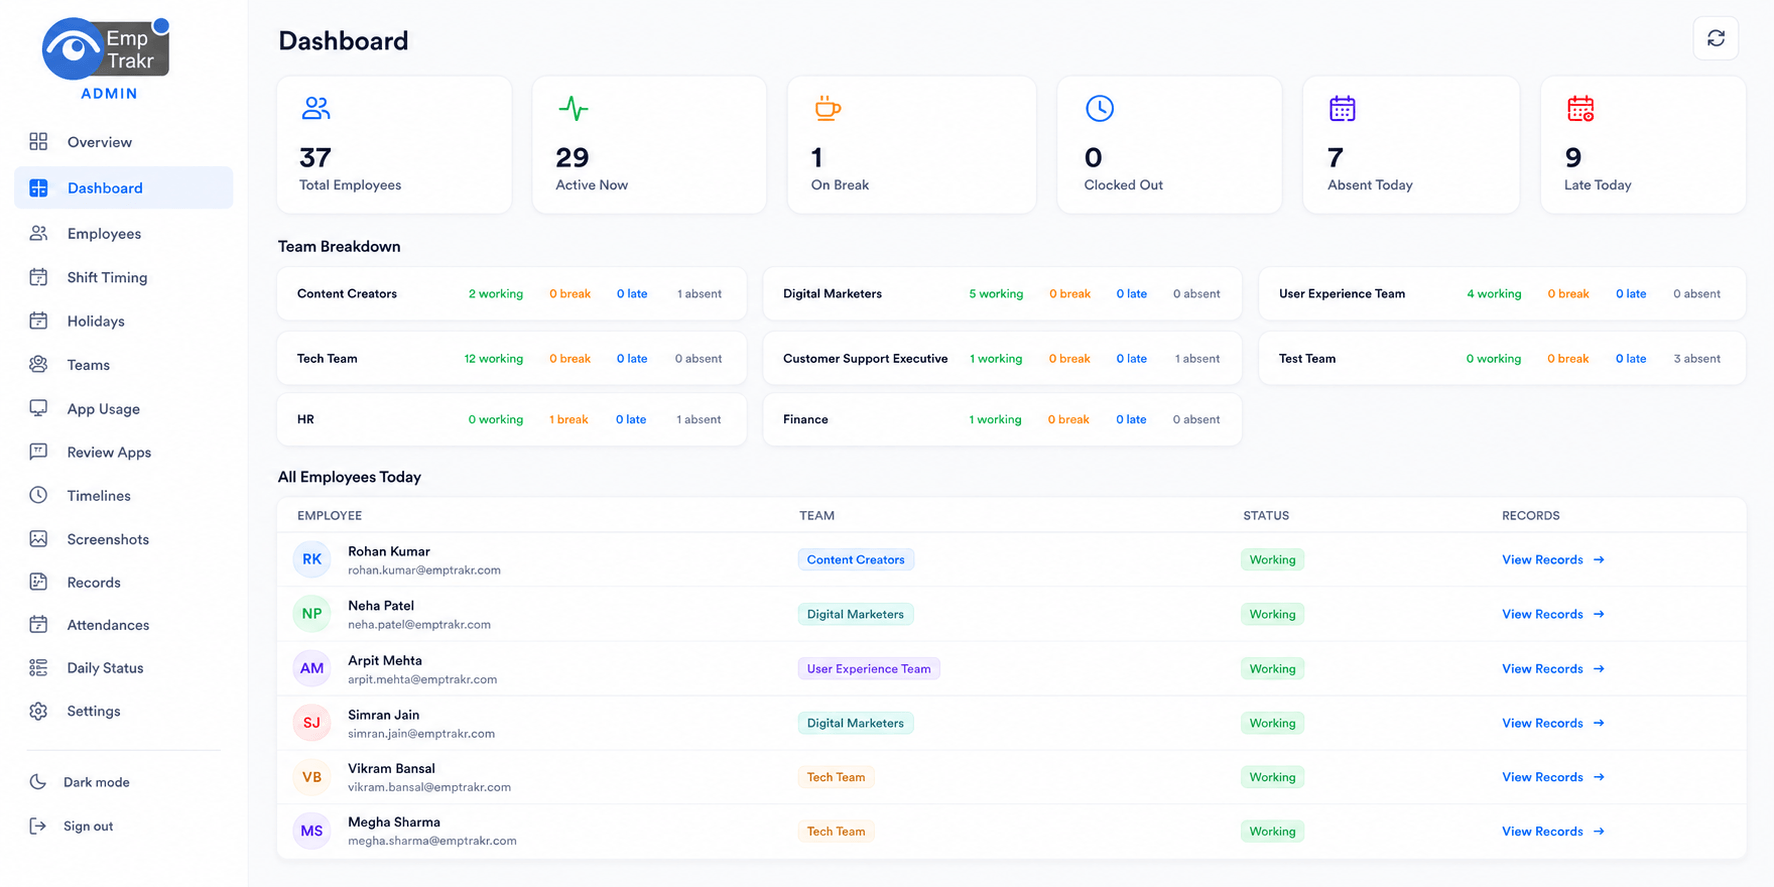View Records for Megha Sharma
The width and height of the screenshot is (1774, 887).
click(x=1553, y=831)
